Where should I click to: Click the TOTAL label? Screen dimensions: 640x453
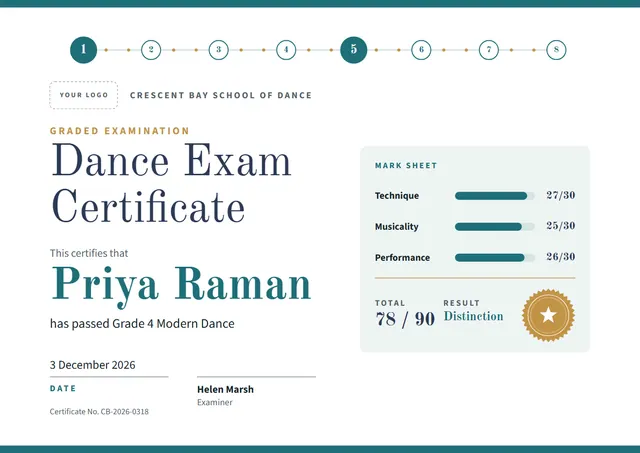pos(390,303)
